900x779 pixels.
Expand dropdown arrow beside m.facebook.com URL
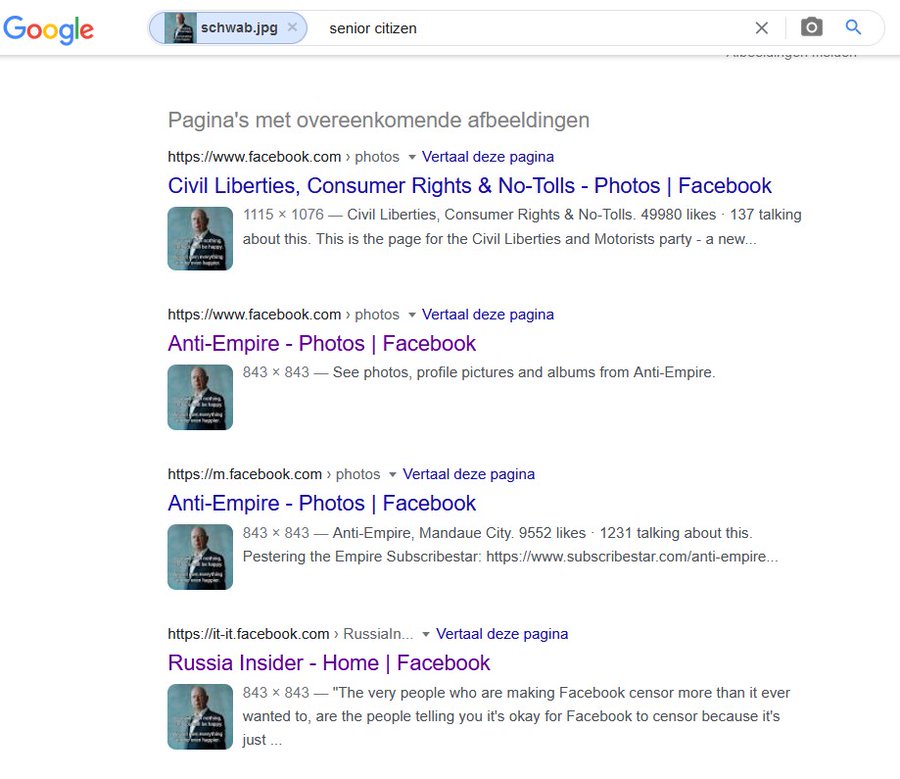point(393,474)
